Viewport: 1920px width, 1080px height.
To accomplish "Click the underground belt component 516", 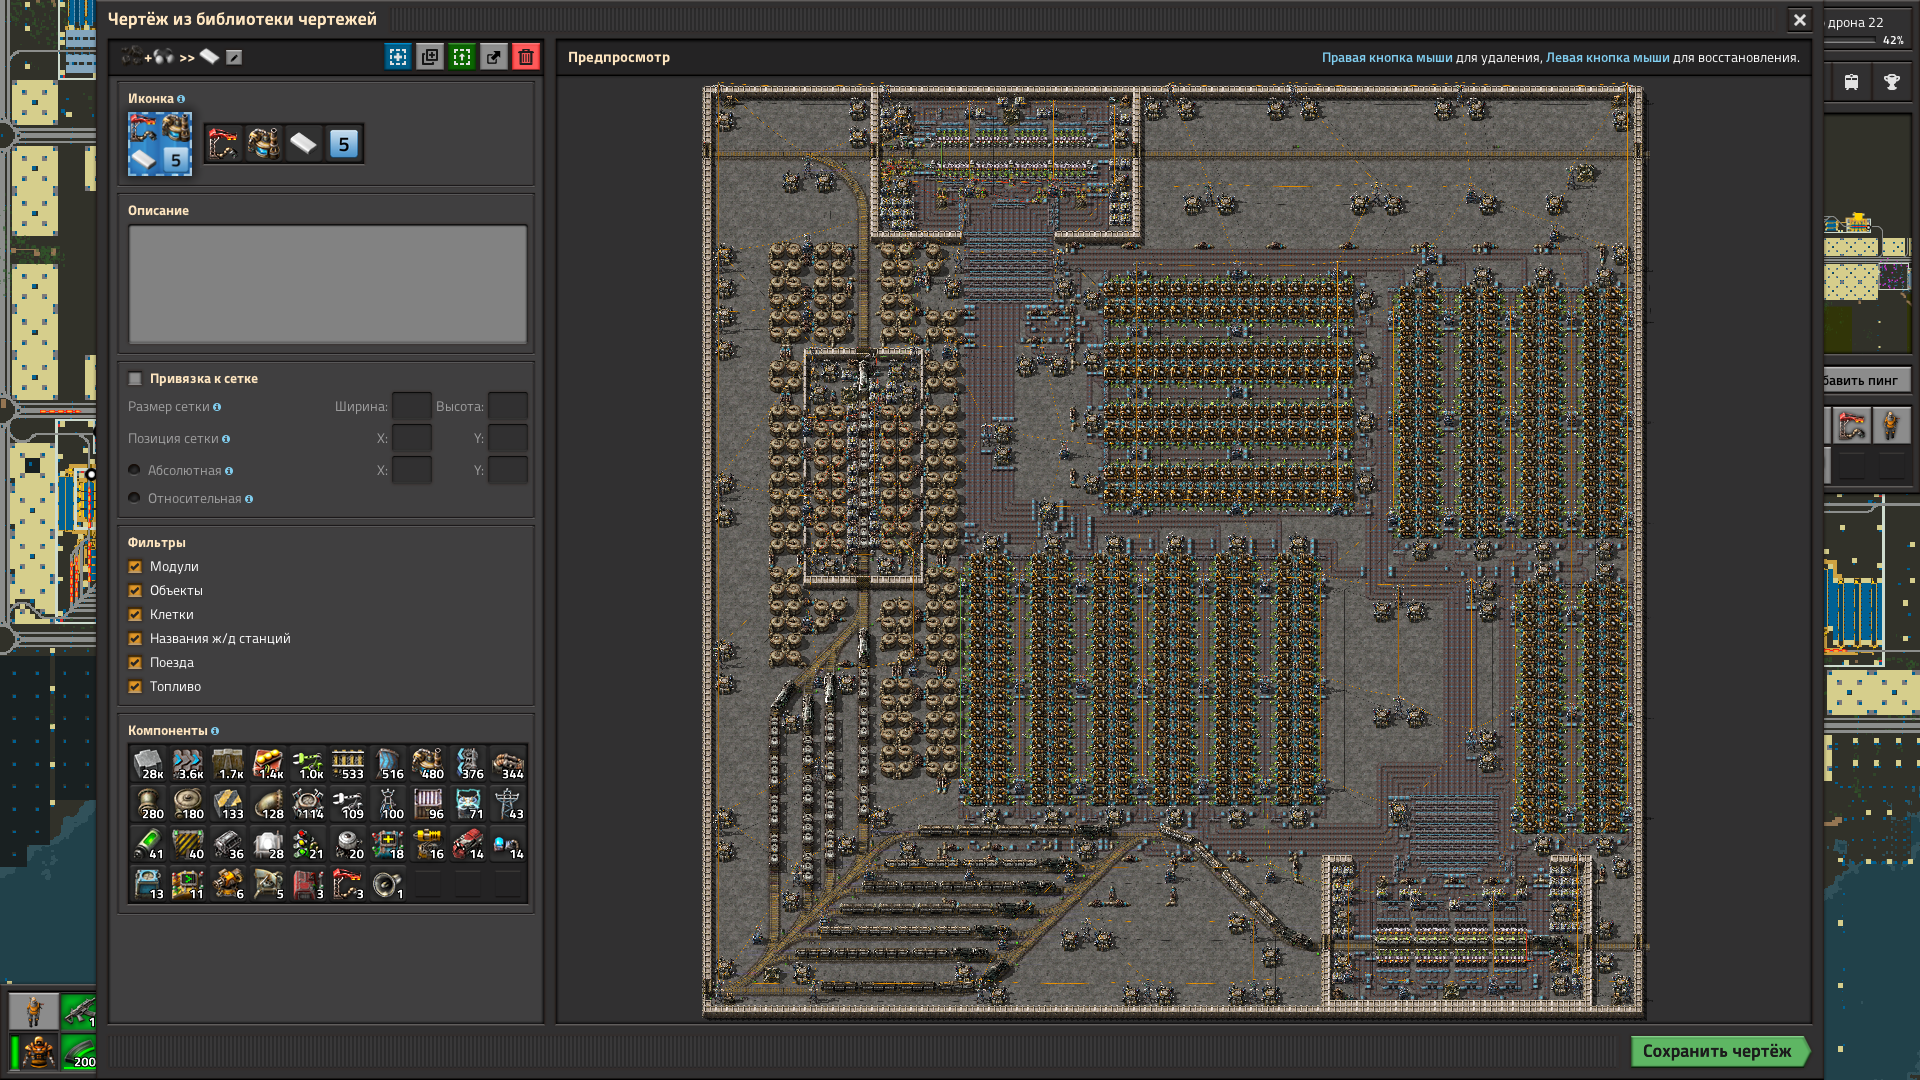I will 388,764.
